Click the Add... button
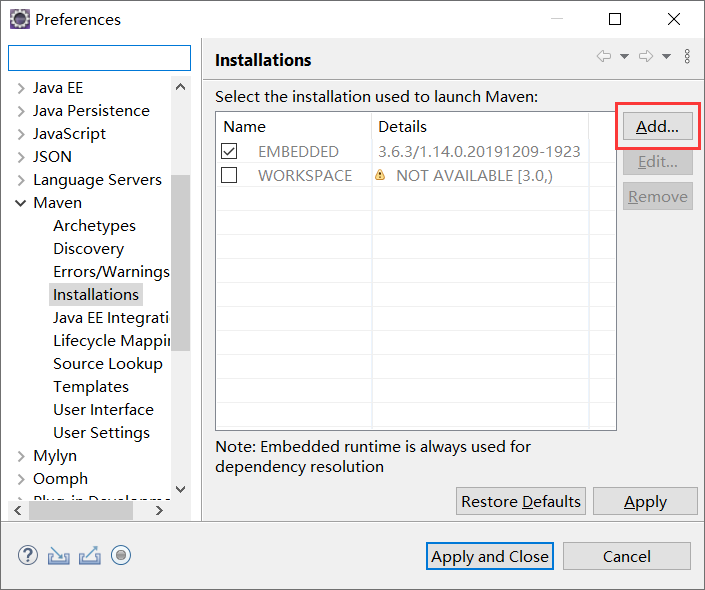The image size is (705, 590). 657,126
